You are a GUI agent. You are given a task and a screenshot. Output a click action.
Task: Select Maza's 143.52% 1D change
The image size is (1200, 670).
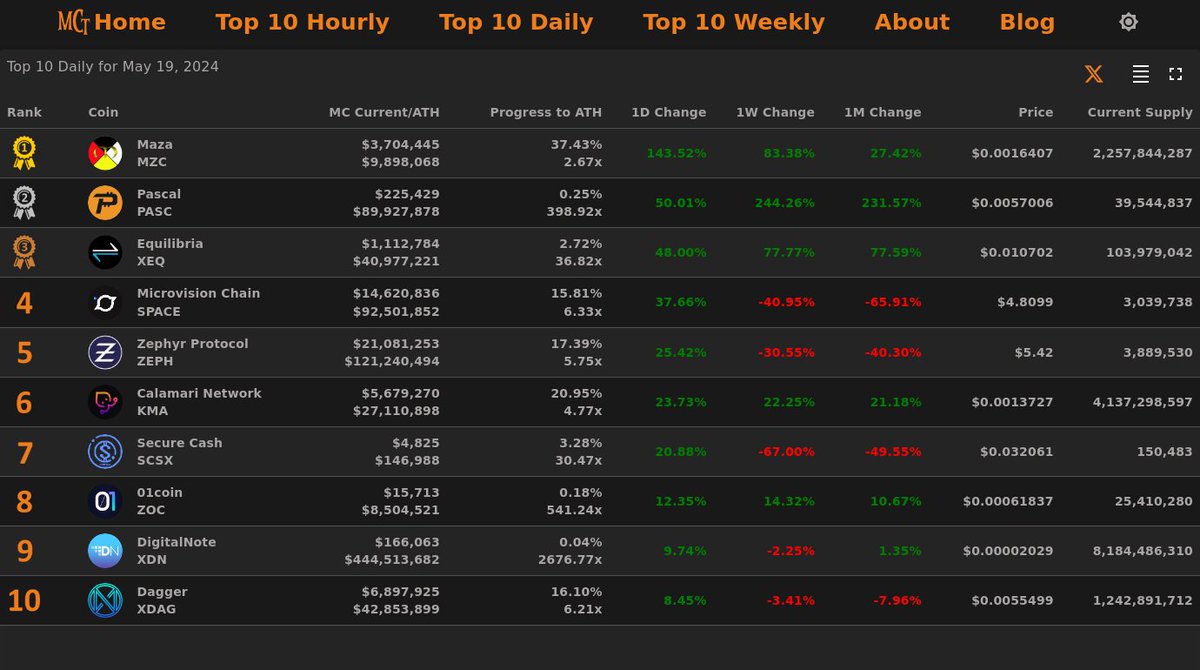[677, 153]
